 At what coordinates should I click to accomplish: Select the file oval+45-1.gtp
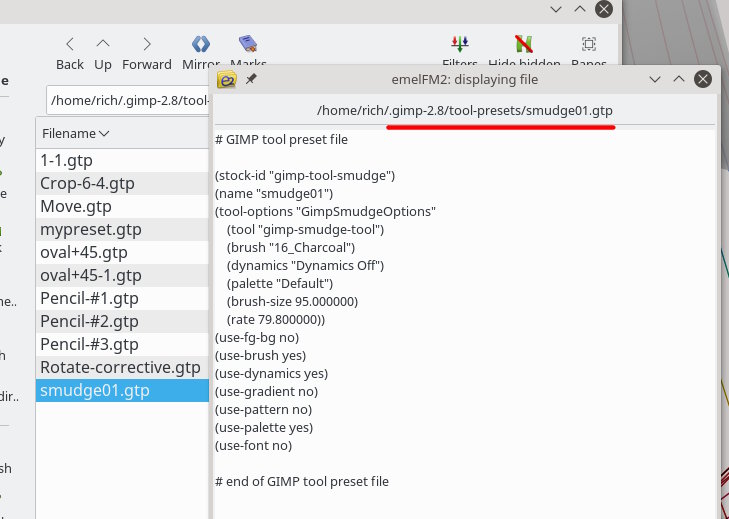coord(122,275)
